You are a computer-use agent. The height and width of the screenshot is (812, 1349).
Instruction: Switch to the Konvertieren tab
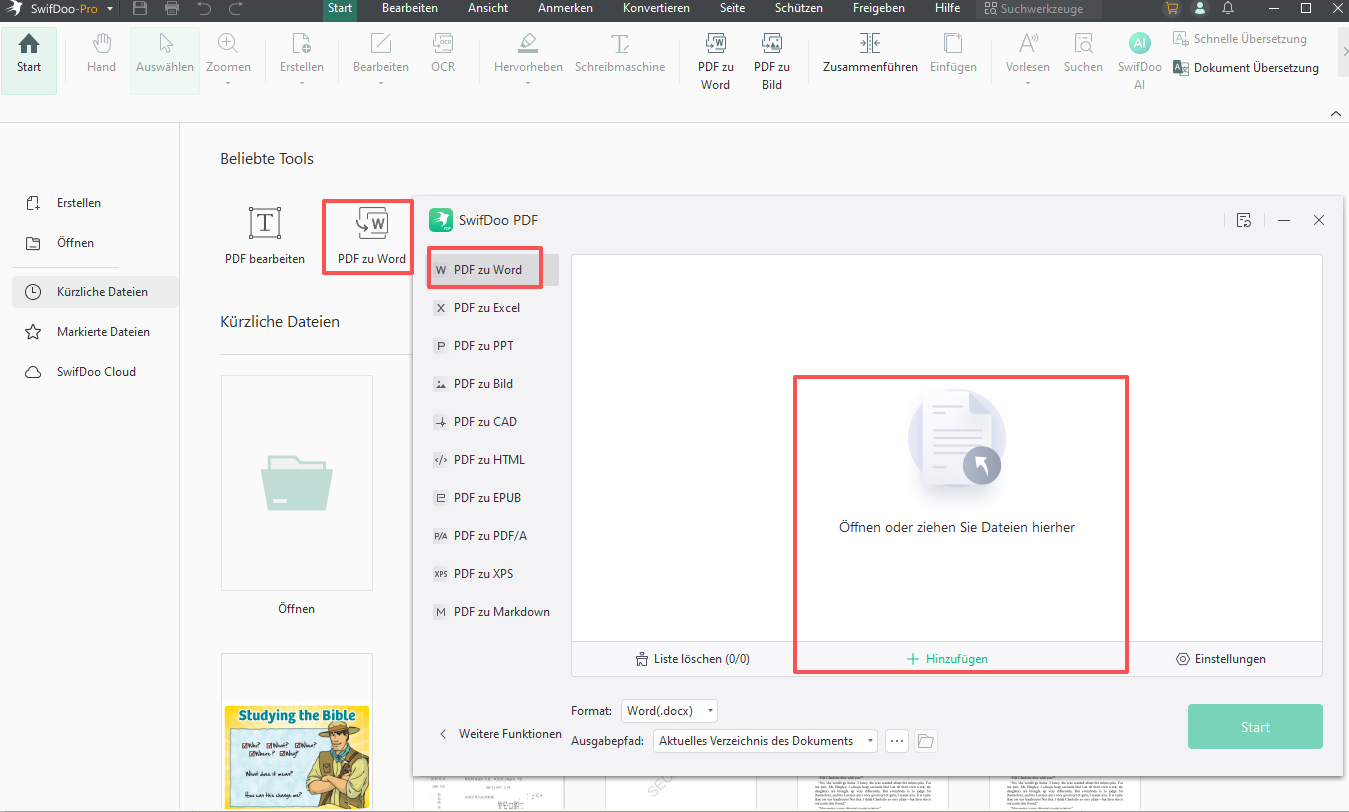655,8
